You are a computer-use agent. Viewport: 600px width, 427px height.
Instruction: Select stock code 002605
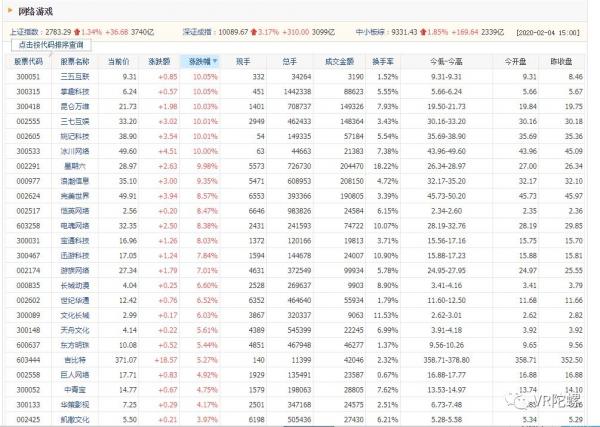tap(28, 137)
